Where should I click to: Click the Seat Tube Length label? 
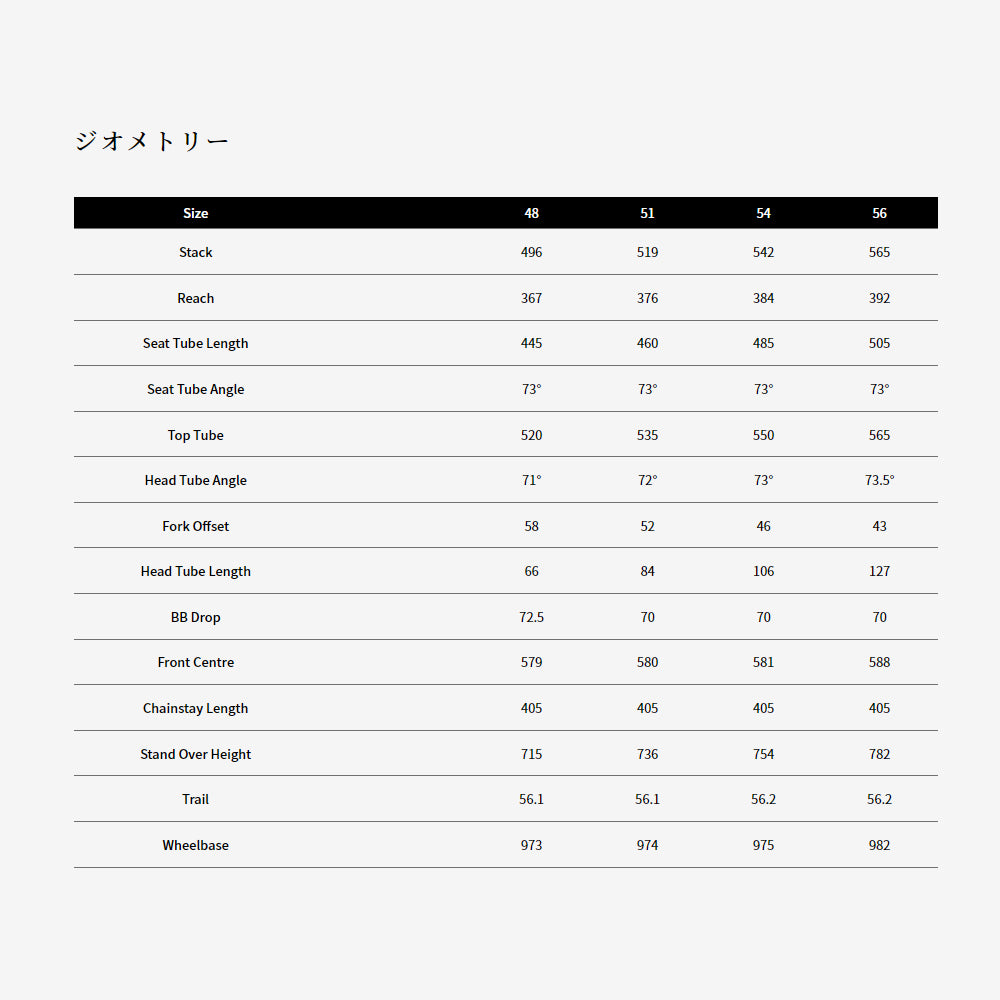pos(195,343)
